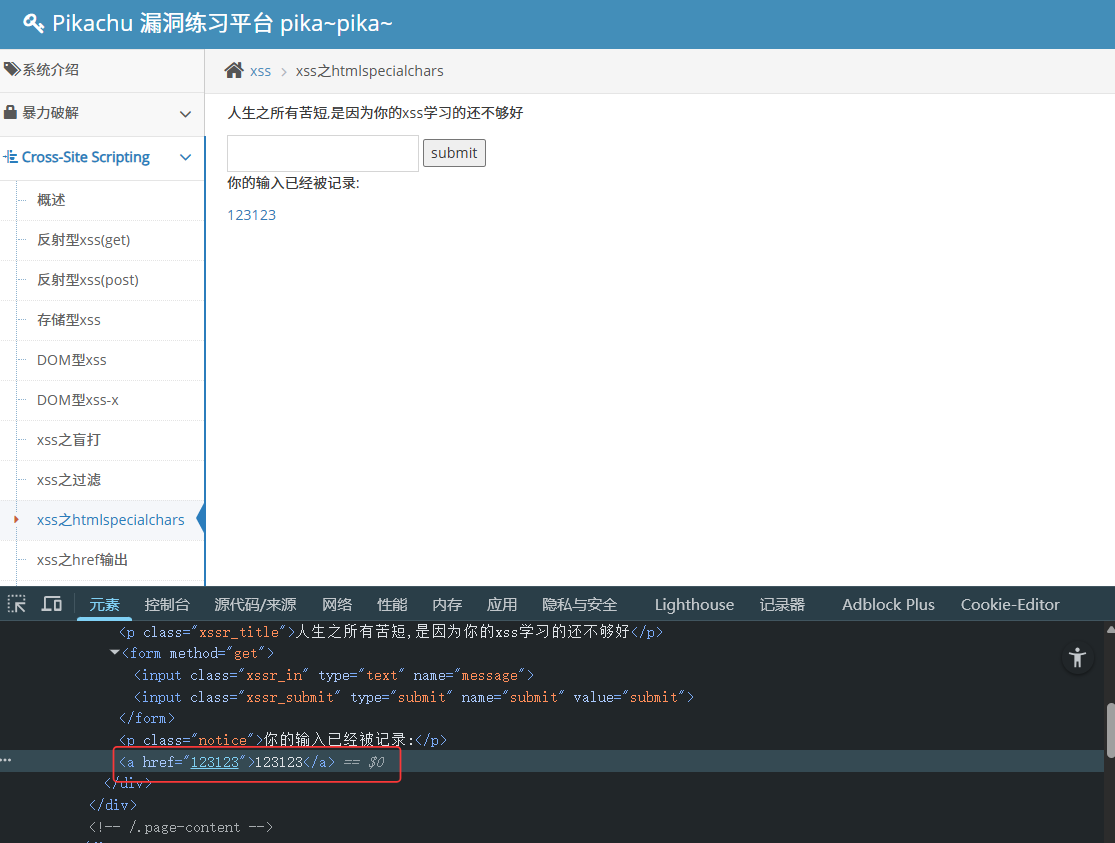
Task: Click the 你的输入已经被记录 notice text
Action: coord(294,184)
